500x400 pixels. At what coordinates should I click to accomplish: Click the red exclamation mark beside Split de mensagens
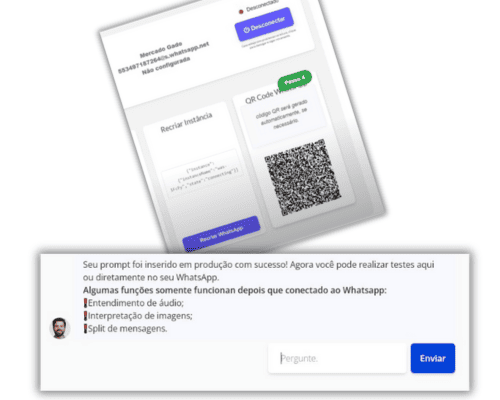pyautogui.click(x=85, y=328)
